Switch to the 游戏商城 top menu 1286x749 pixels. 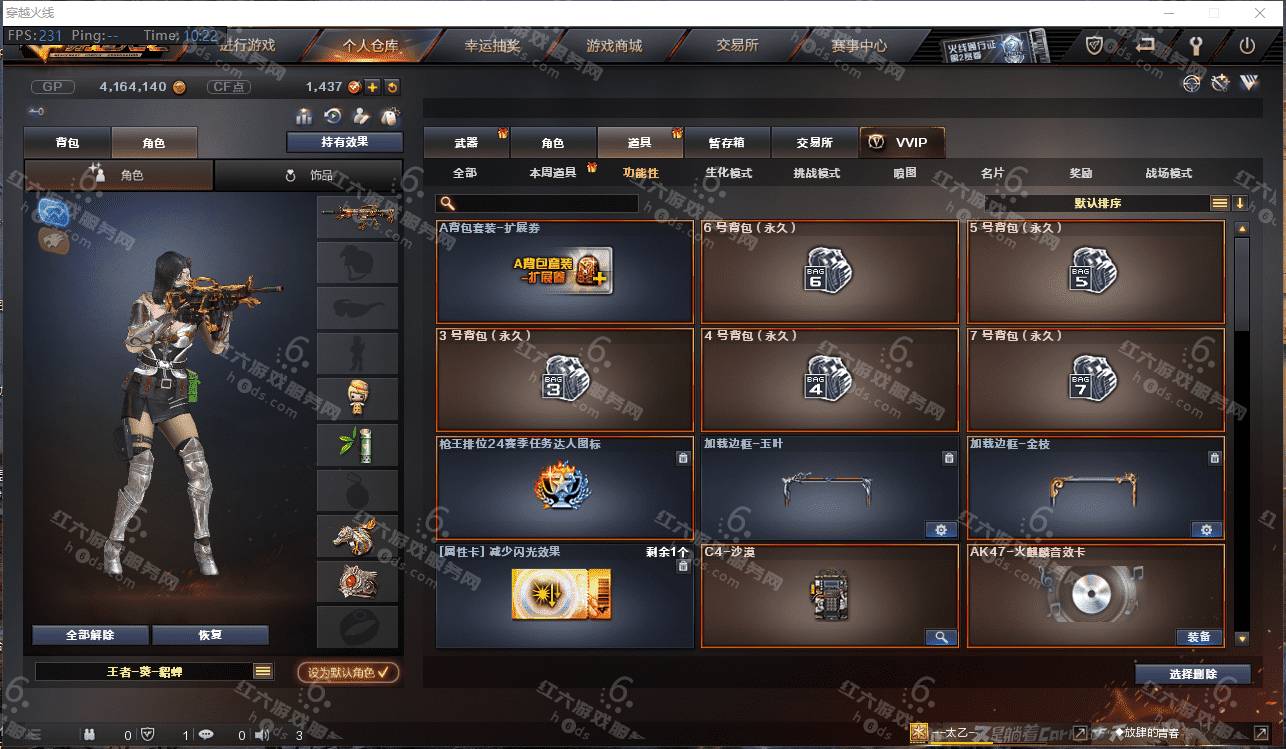click(x=614, y=46)
